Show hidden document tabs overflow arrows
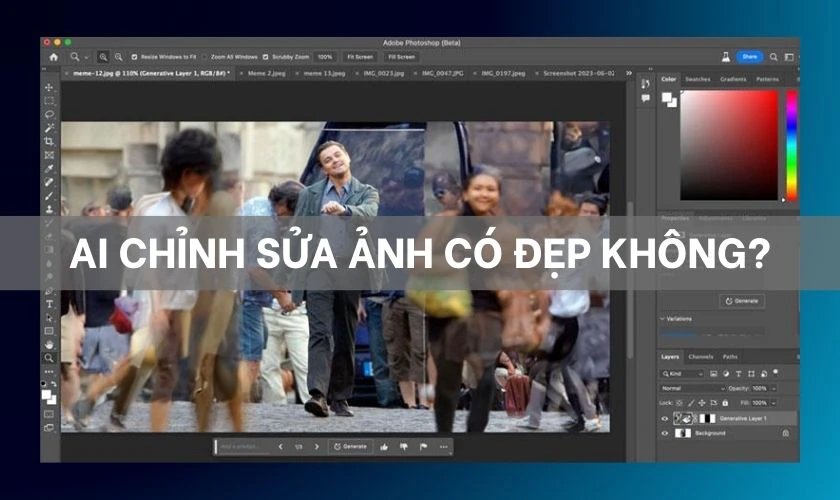This screenshot has width=840, height=500. (629, 73)
